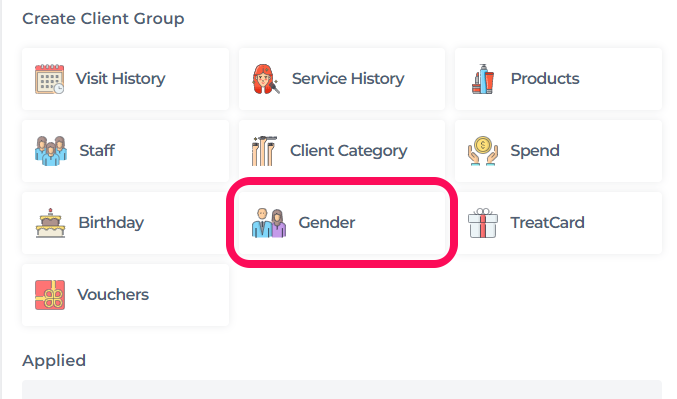
Task: Click the gift box TreatCard icon
Action: pyautogui.click(x=483, y=223)
